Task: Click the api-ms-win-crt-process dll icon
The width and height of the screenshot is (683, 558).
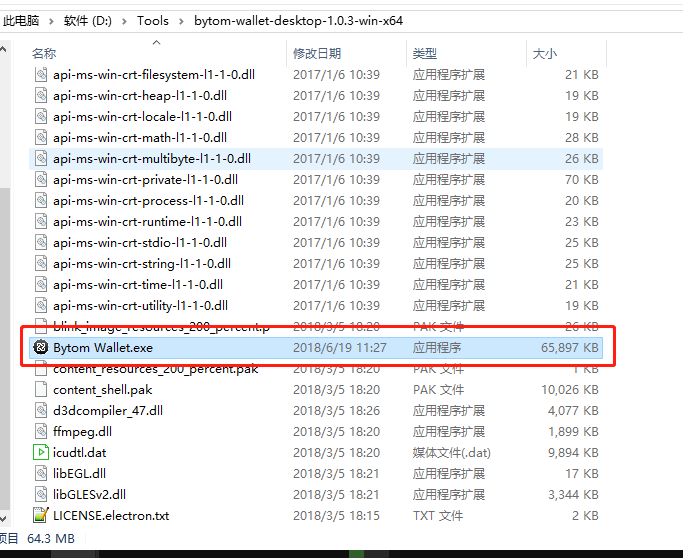Action: point(41,200)
